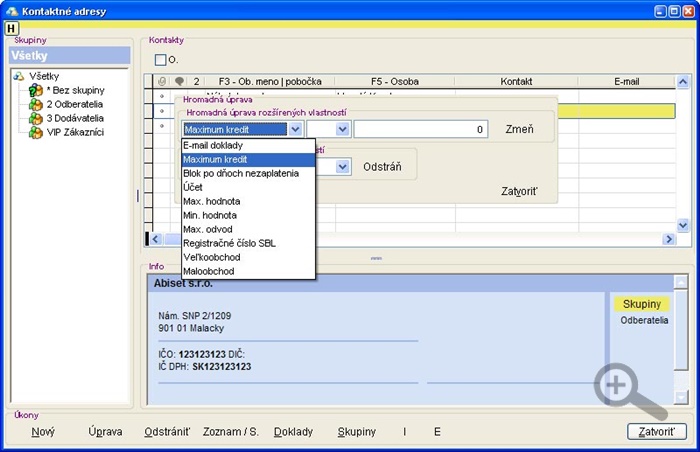Click the comment bubble column icon

[x=179, y=81]
